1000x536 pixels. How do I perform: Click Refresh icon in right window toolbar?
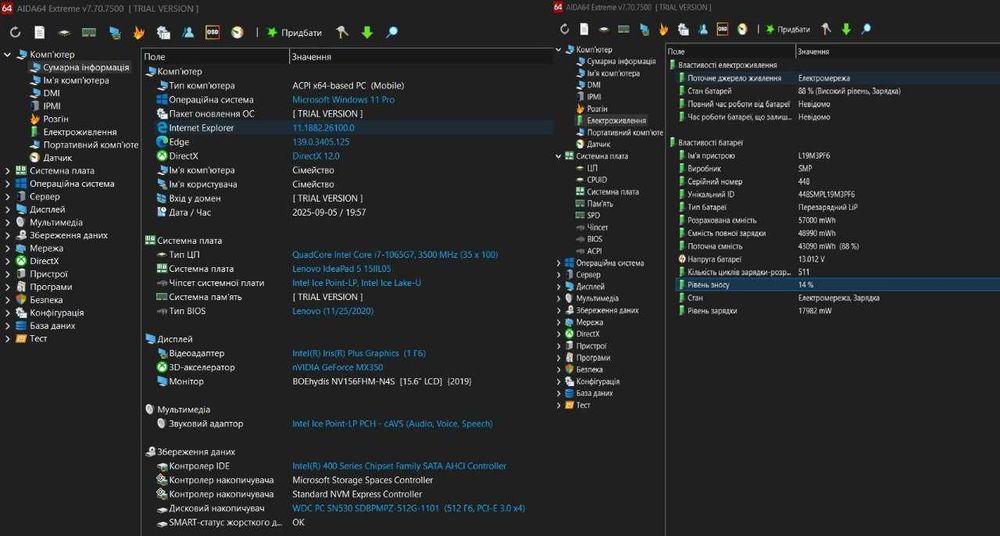tap(564, 29)
